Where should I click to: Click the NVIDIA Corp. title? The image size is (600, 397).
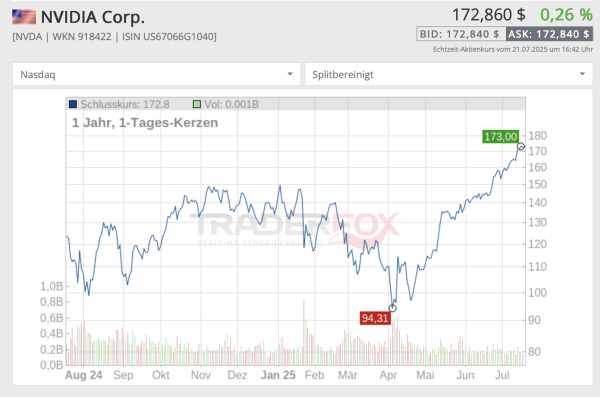pyautogui.click(x=93, y=17)
